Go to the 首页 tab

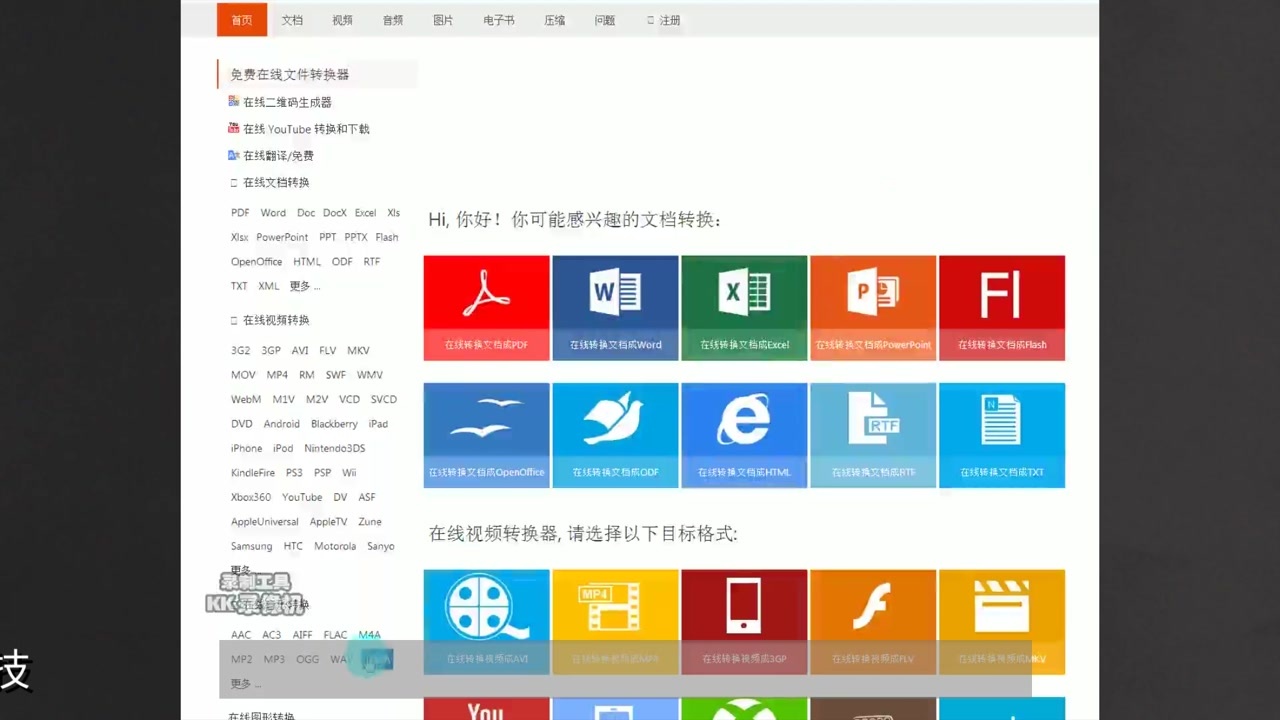pos(242,20)
